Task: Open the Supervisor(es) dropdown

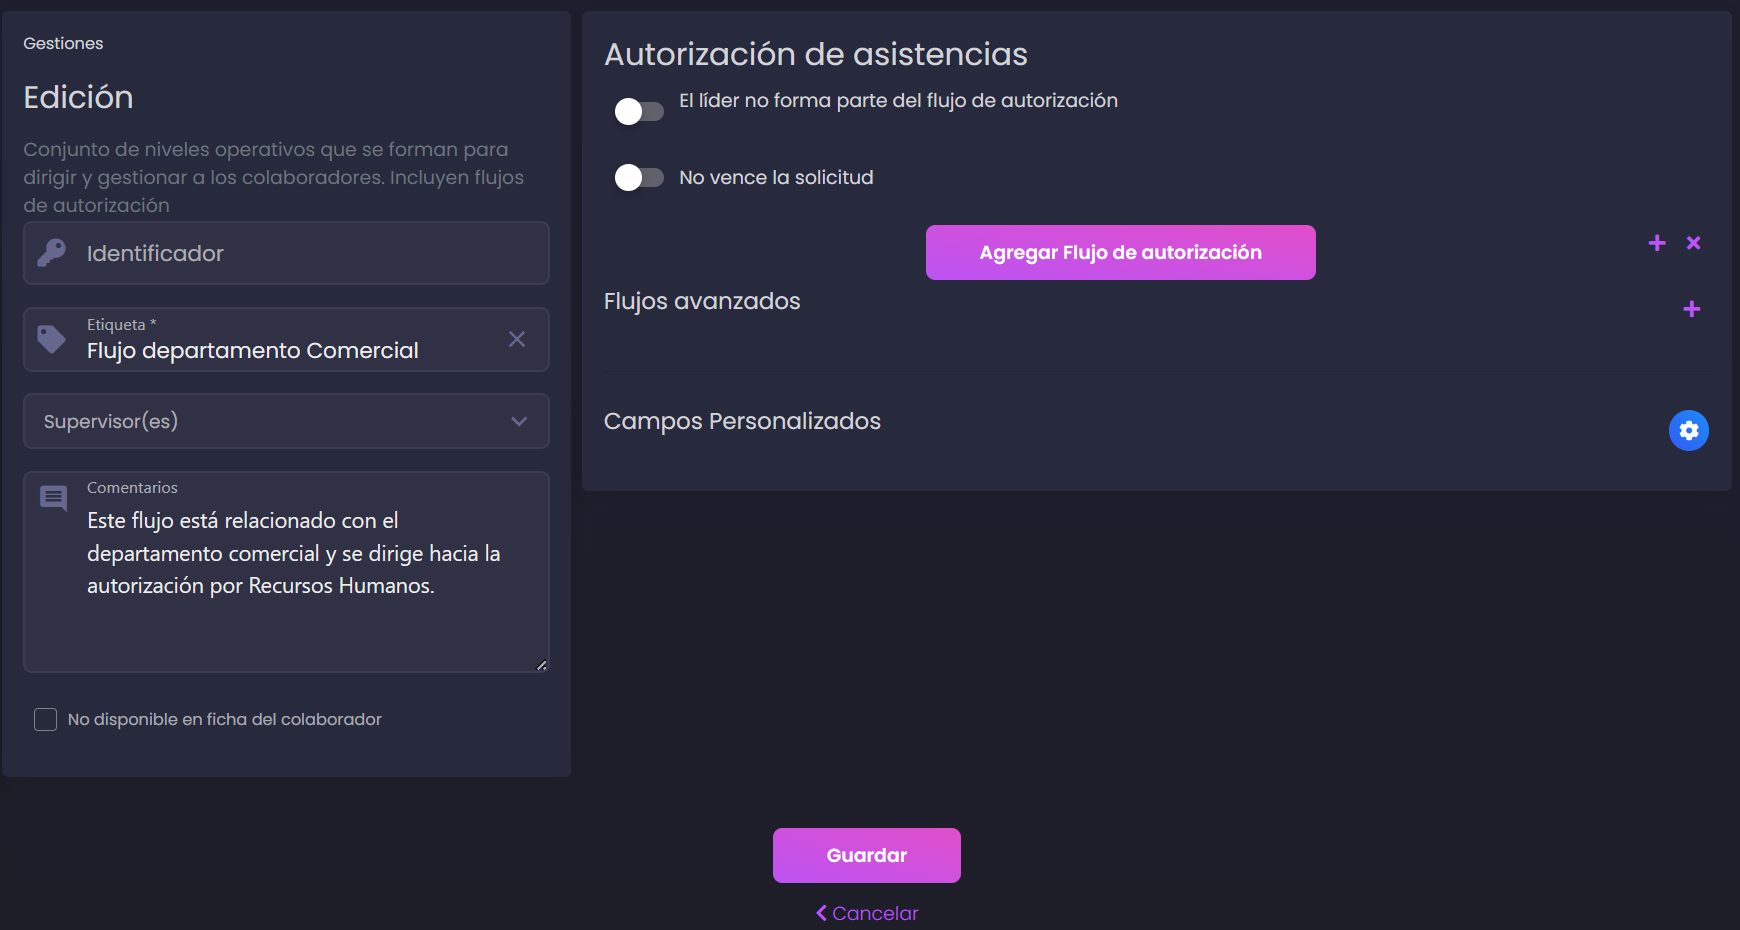Action: (286, 421)
